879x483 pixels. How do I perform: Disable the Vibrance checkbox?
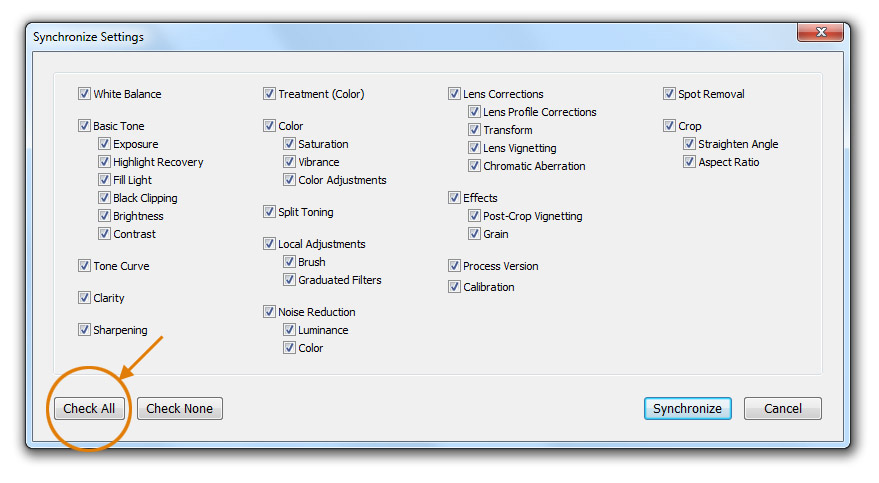[x=289, y=162]
